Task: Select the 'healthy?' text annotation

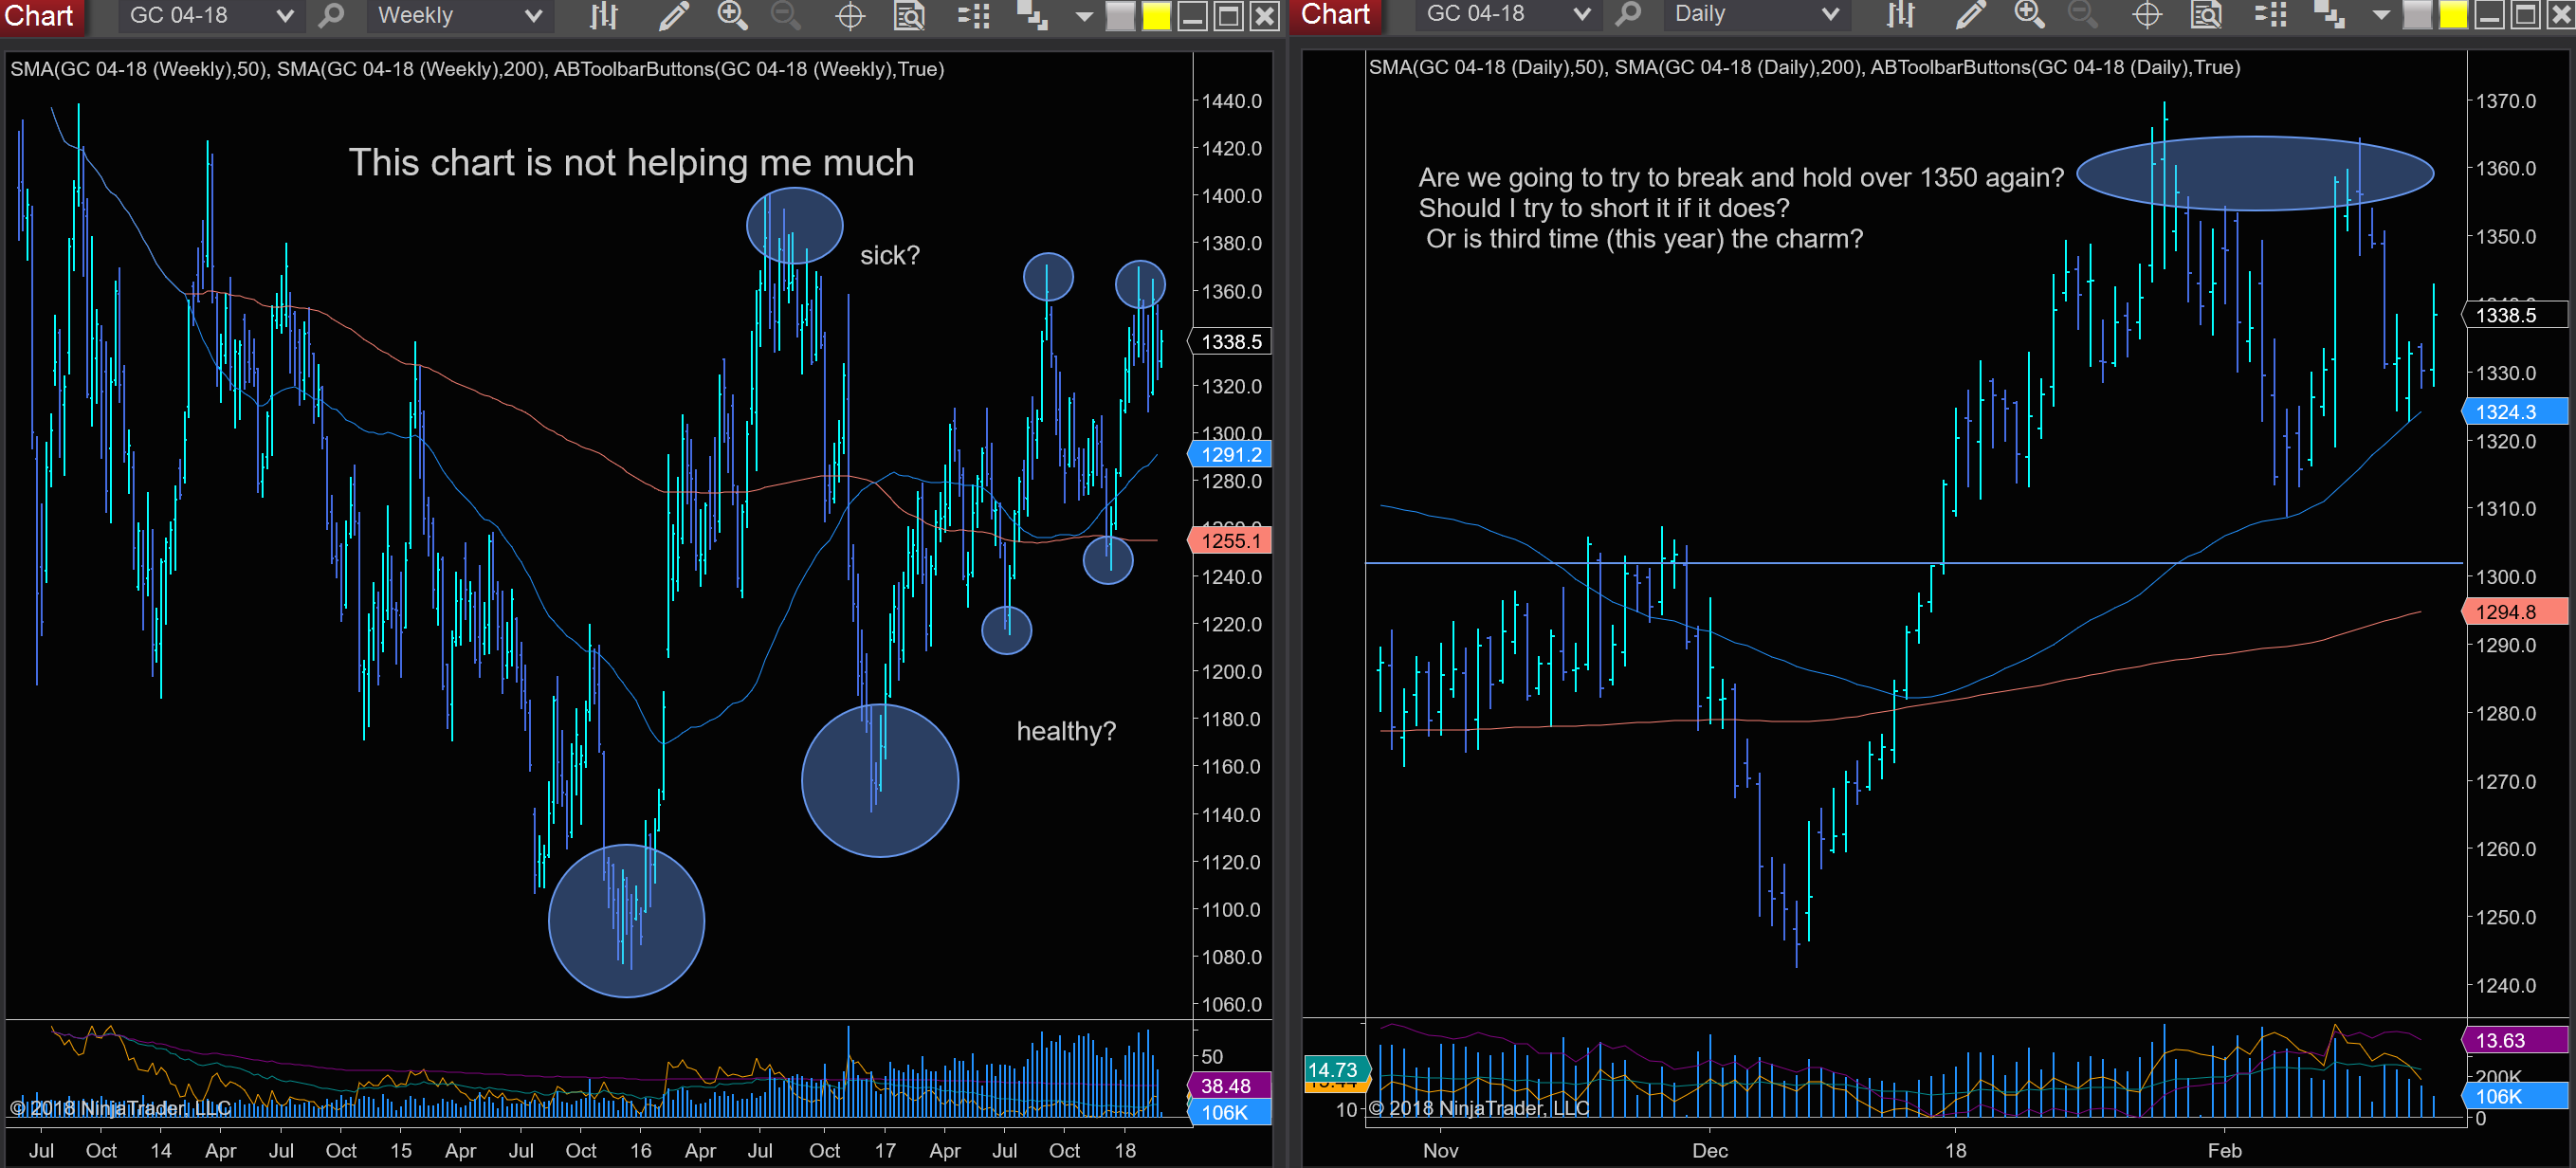Action: pyautogui.click(x=1066, y=732)
